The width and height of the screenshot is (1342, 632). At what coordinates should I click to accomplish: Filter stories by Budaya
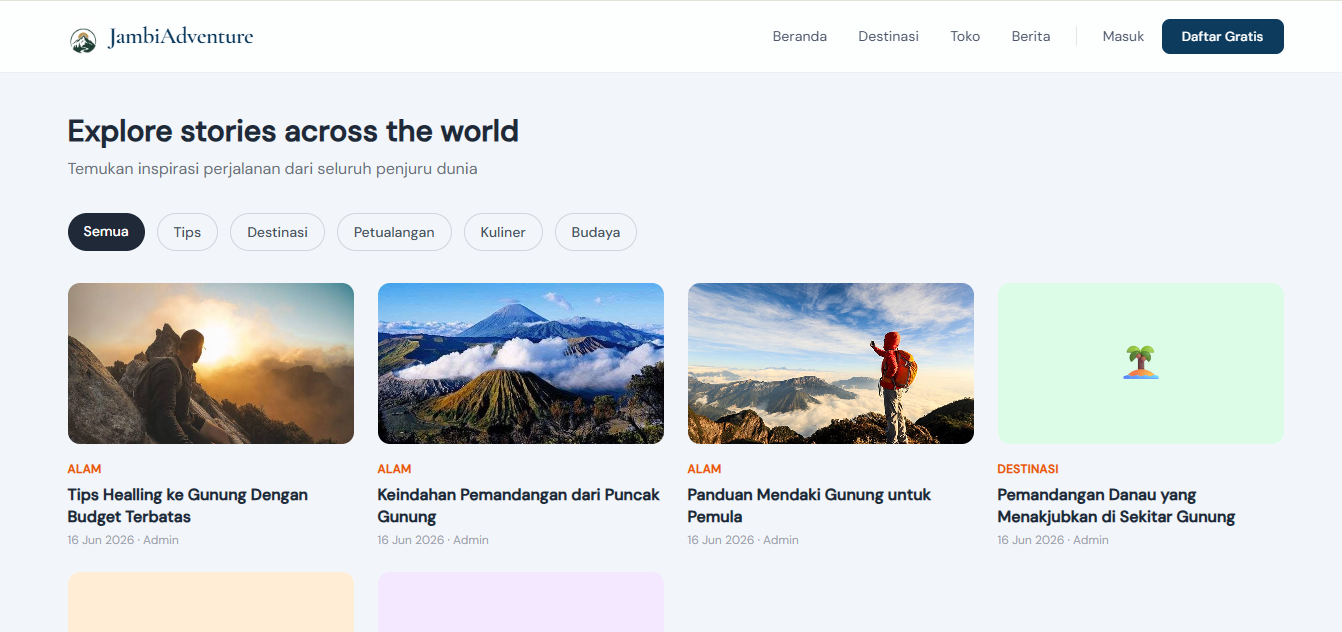tap(596, 232)
